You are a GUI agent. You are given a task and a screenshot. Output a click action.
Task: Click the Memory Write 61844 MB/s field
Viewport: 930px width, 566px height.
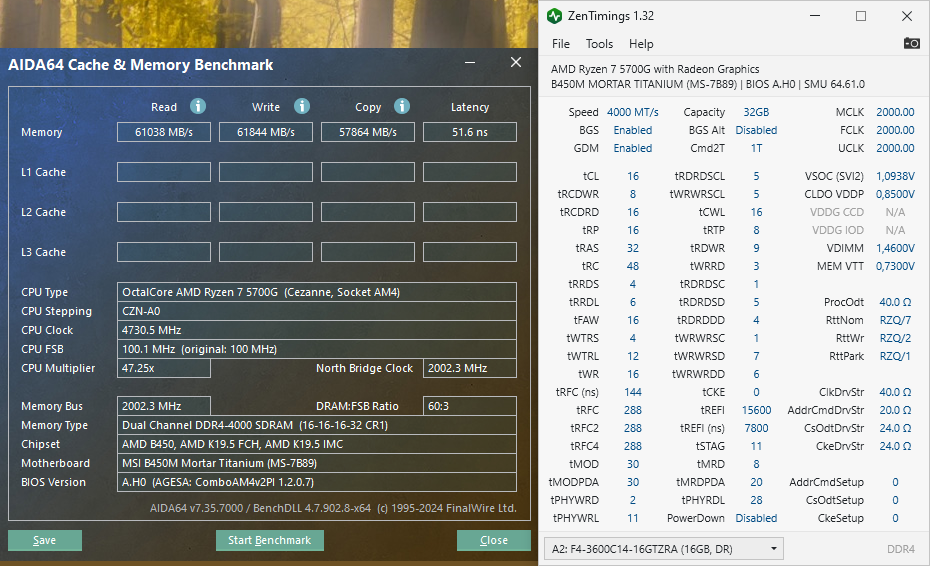tap(266, 132)
